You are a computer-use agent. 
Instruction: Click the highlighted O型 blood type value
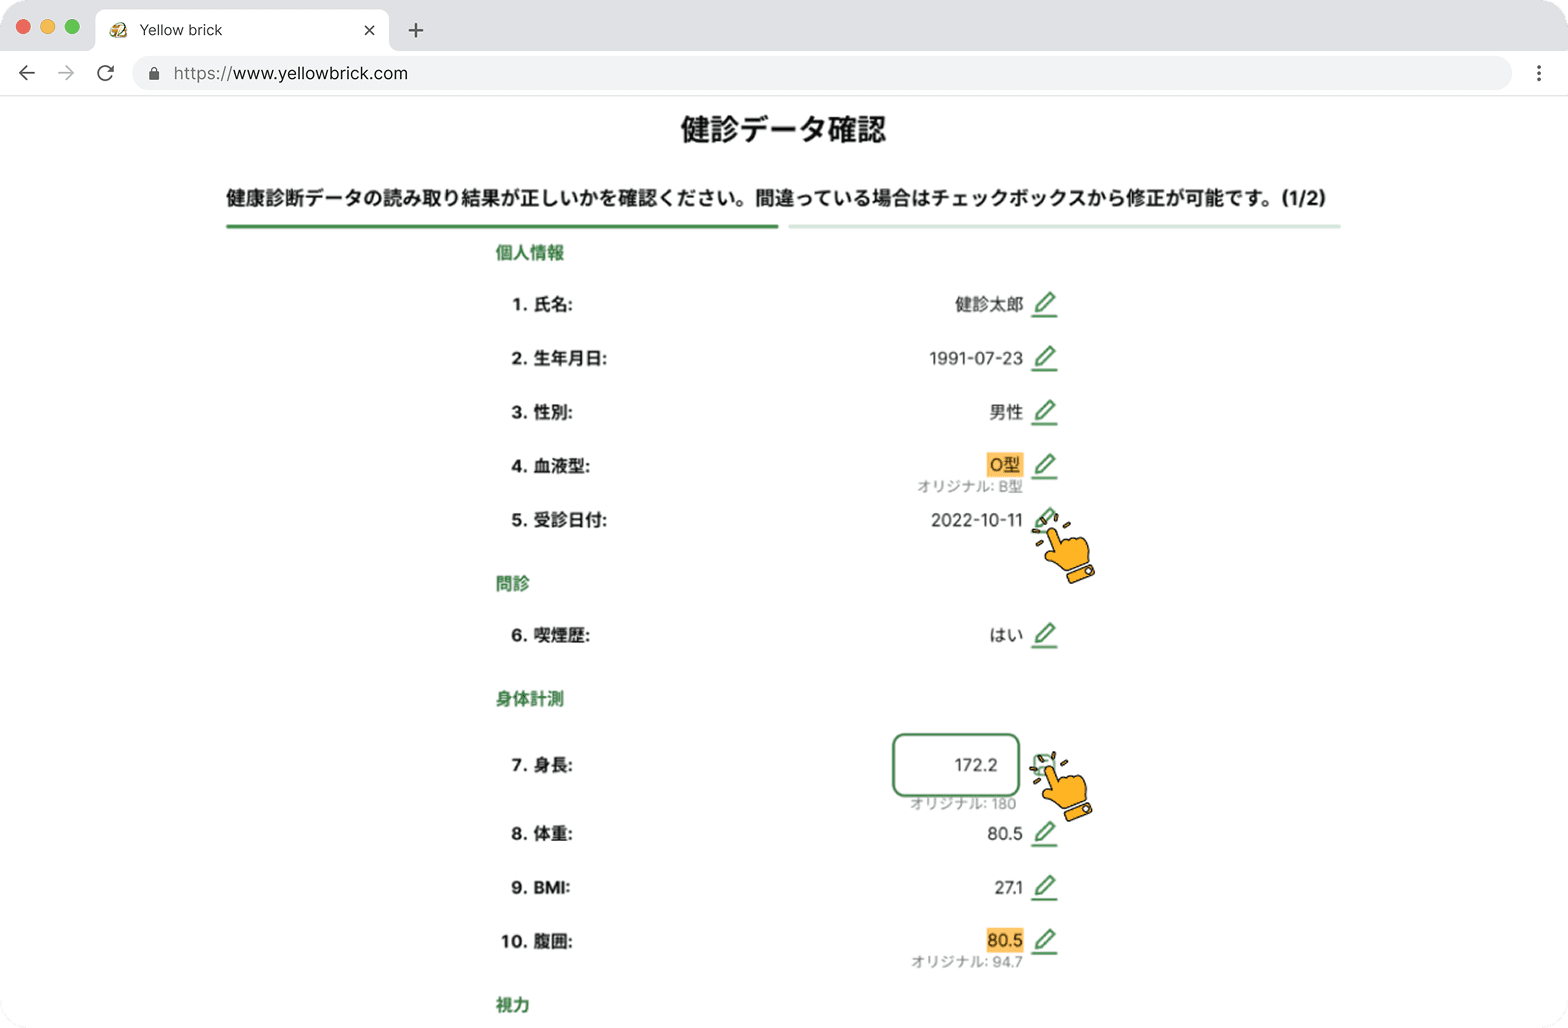tap(1004, 465)
